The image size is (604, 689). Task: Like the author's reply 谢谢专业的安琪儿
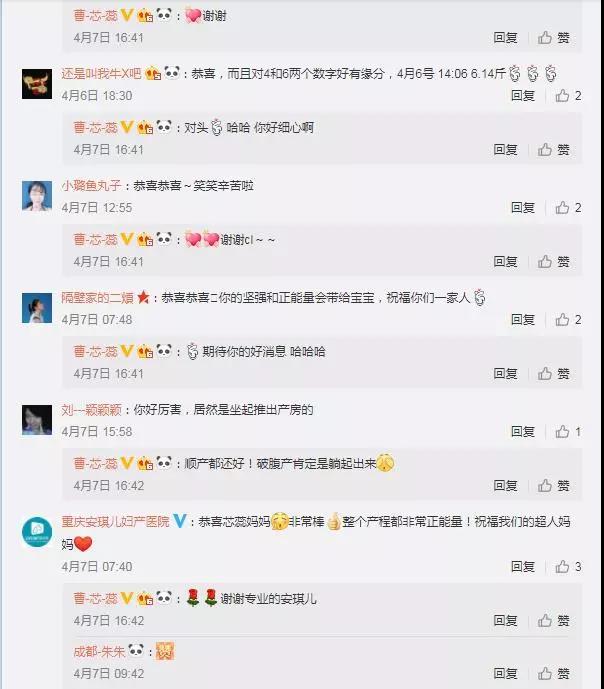coord(553,620)
